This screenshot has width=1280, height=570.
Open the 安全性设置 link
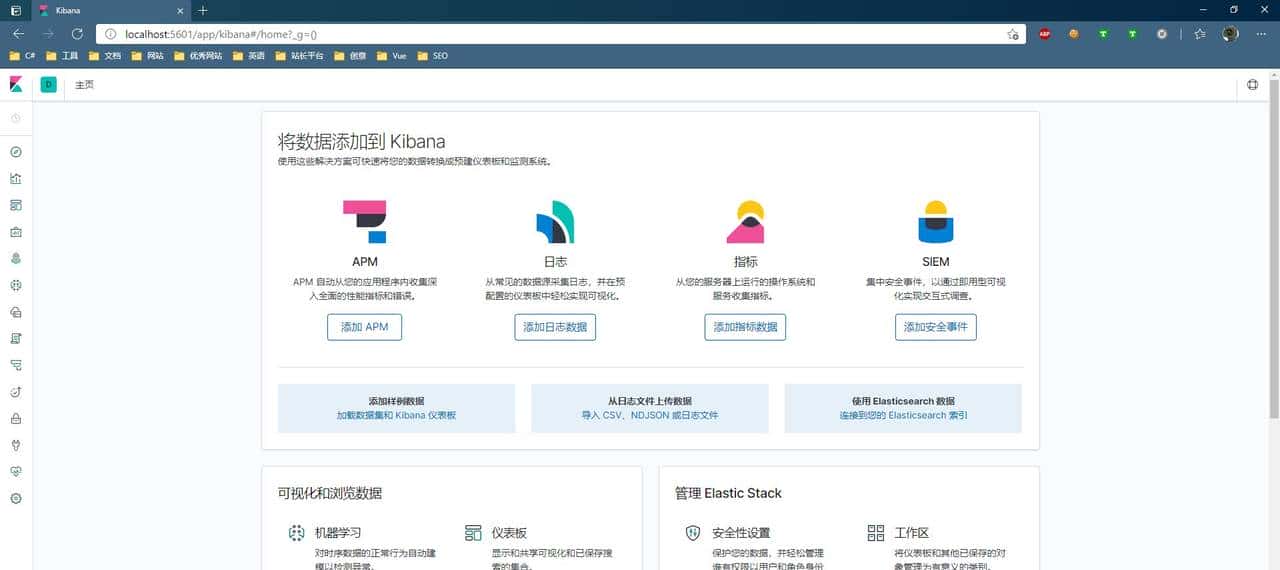(x=741, y=533)
